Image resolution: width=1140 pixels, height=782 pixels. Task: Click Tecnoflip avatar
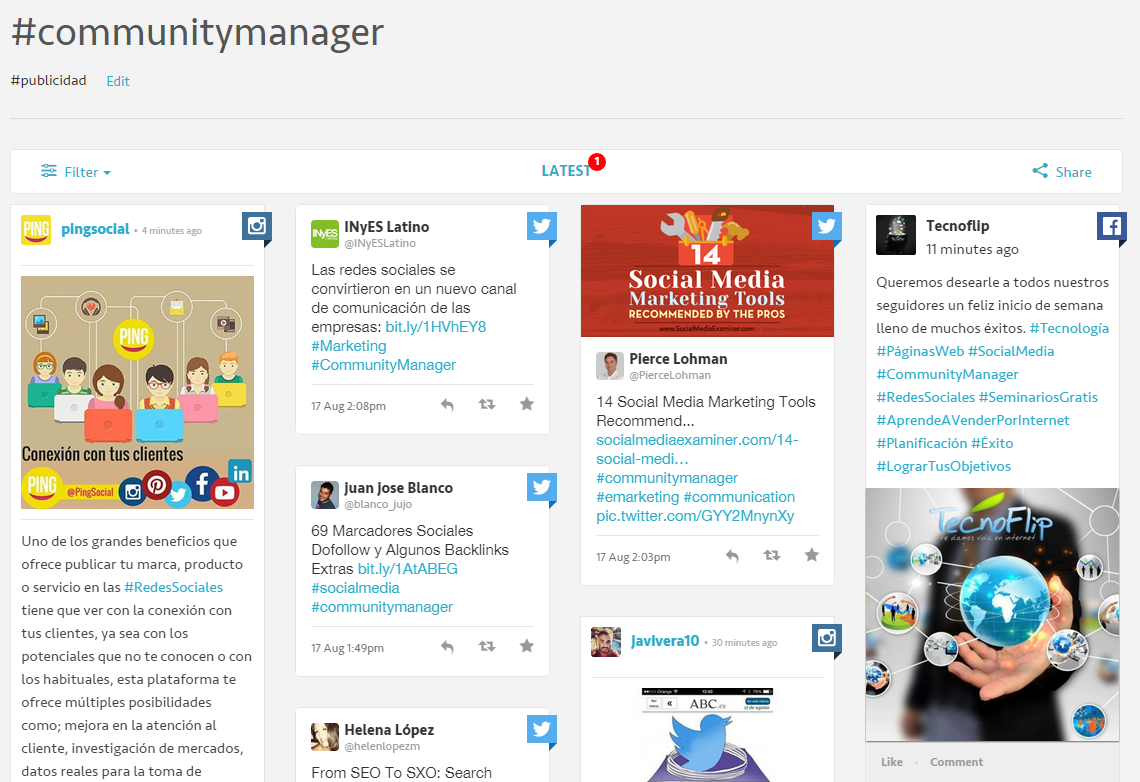[896, 235]
